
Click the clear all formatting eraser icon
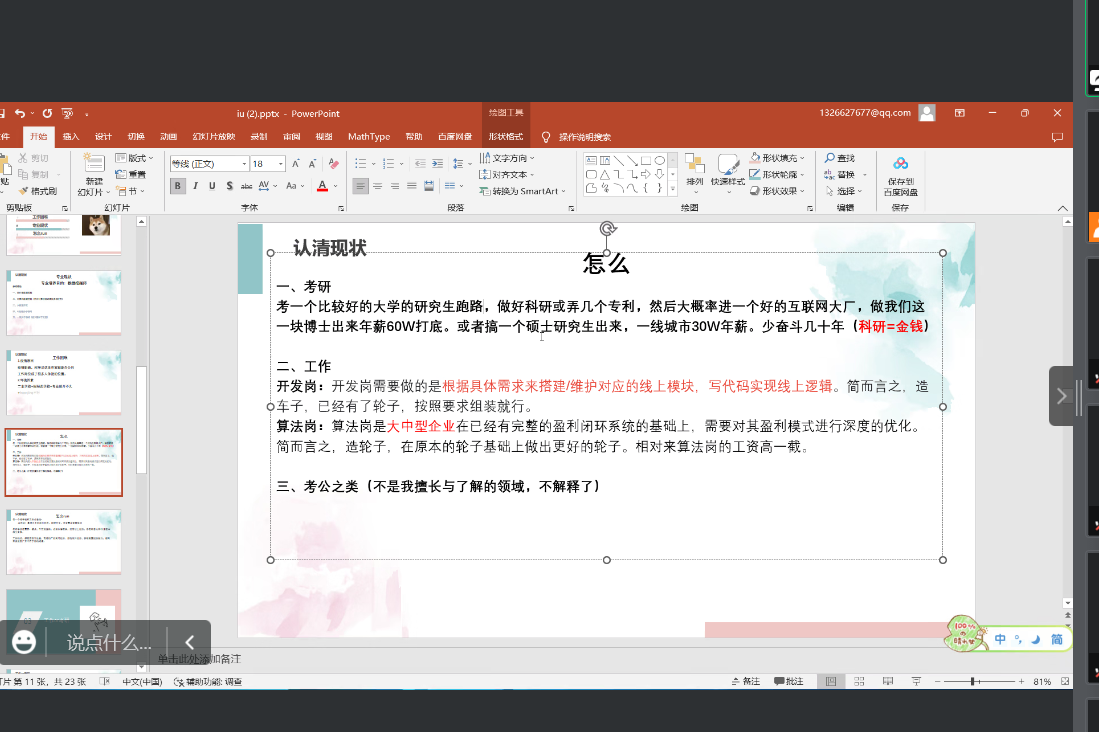click(x=336, y=164)
